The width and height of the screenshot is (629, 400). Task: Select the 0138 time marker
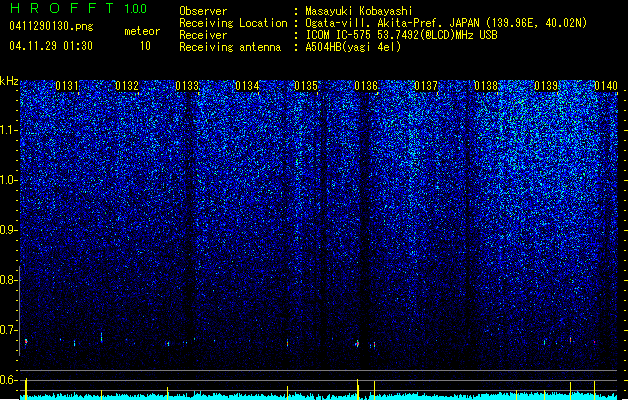(x=486, y=86)
